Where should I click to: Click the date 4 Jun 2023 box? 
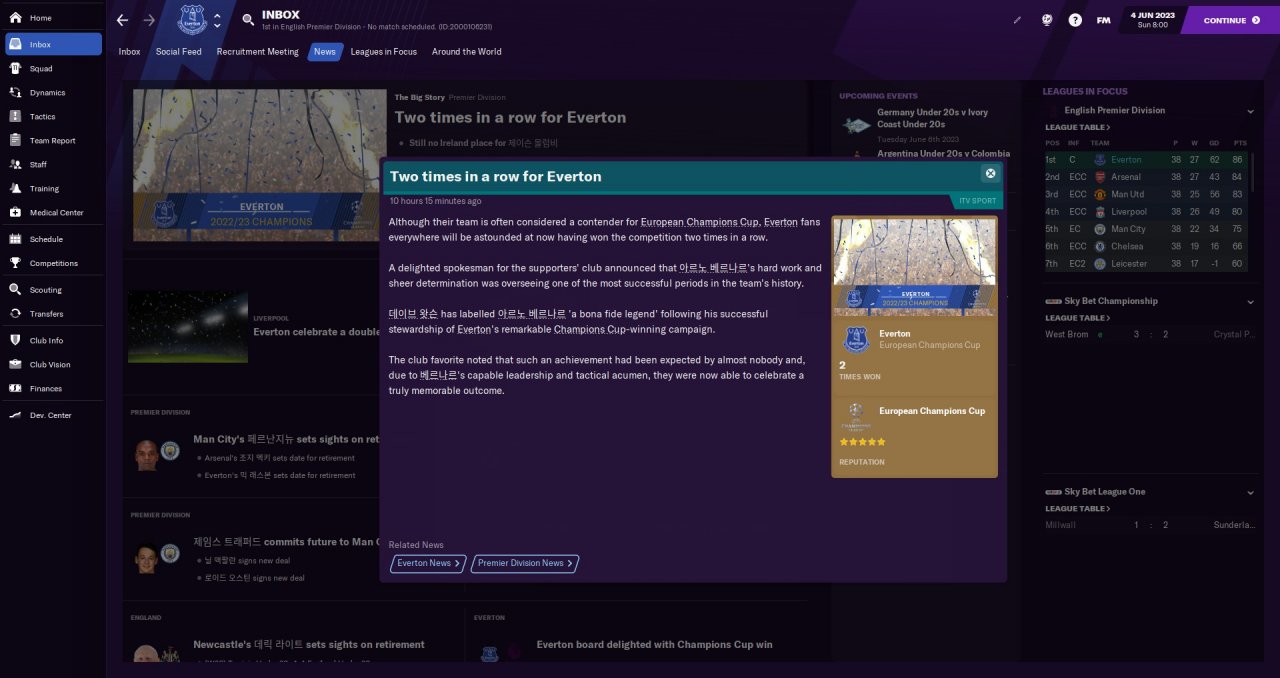1153,19
